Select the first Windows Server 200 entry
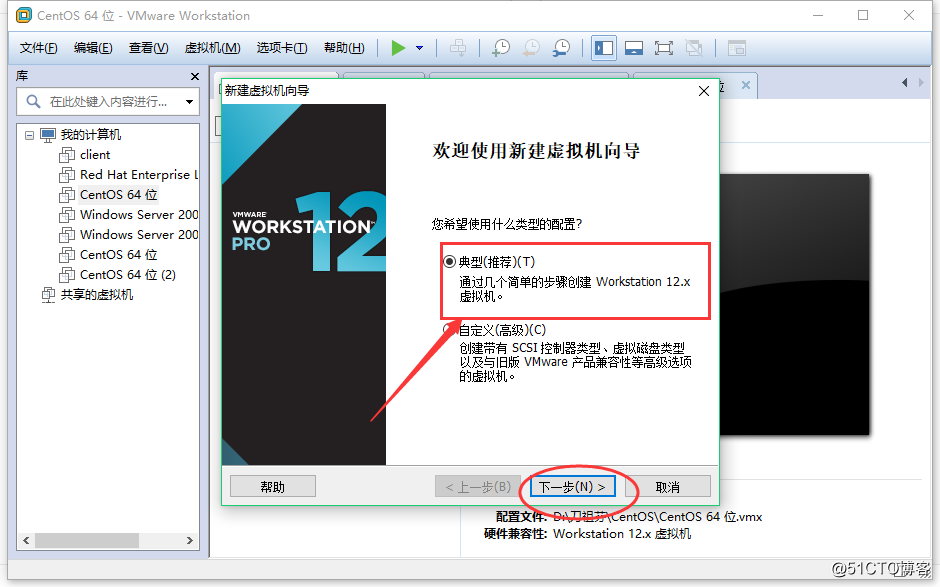This screenshot has height=587, width=940. point(139,215)
